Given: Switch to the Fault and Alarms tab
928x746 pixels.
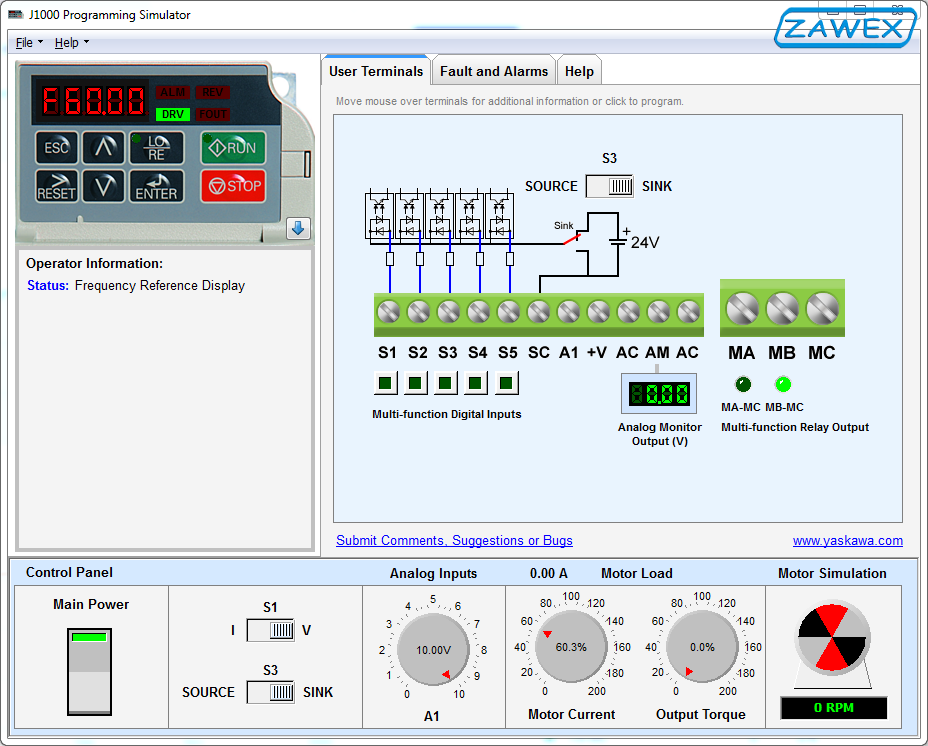Looking at the screenshot, I should click(x=494, y=72).
